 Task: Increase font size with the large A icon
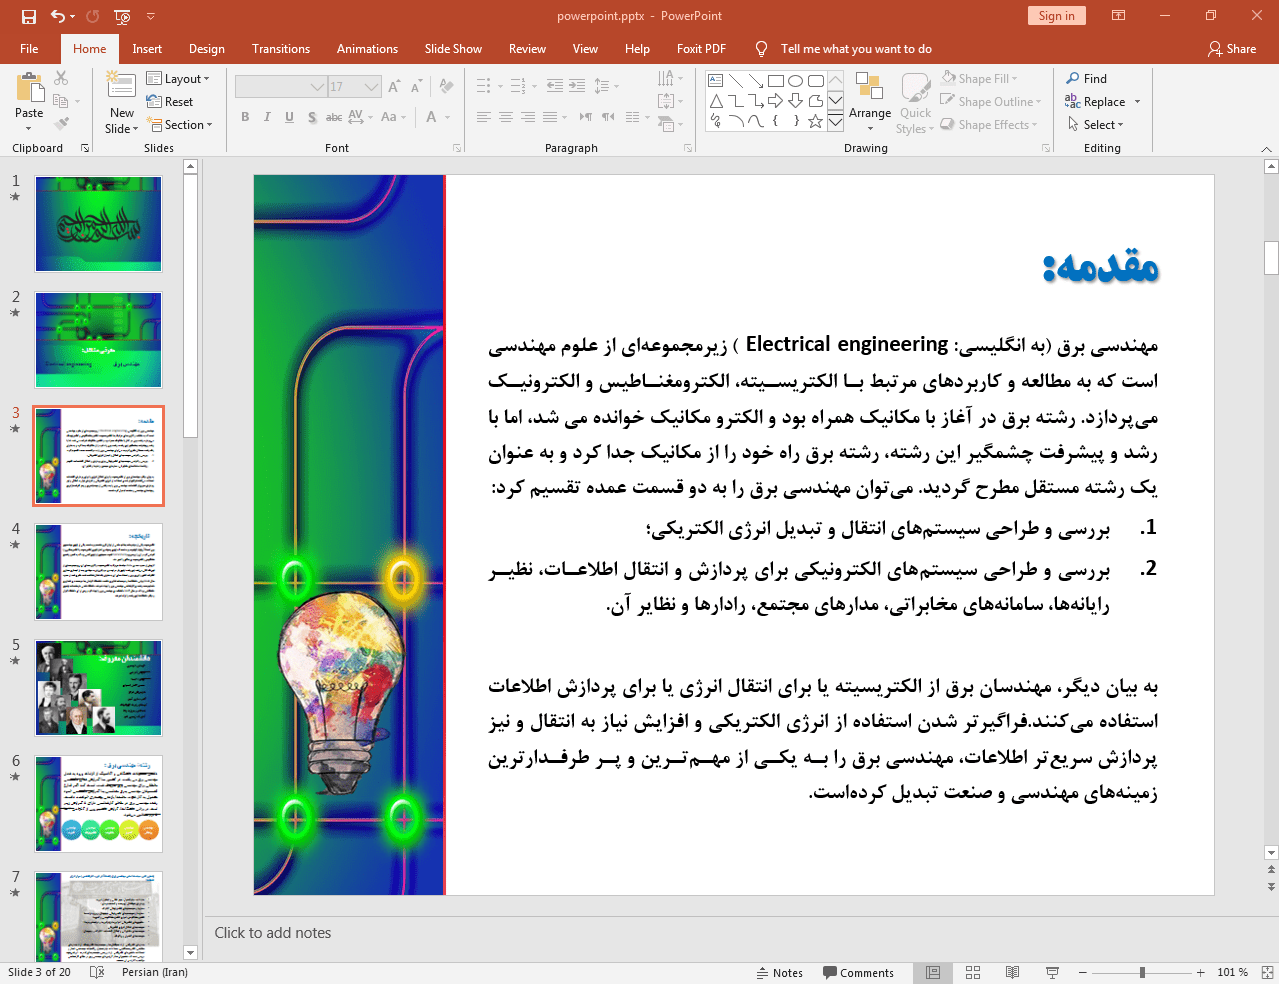(394, 87)
